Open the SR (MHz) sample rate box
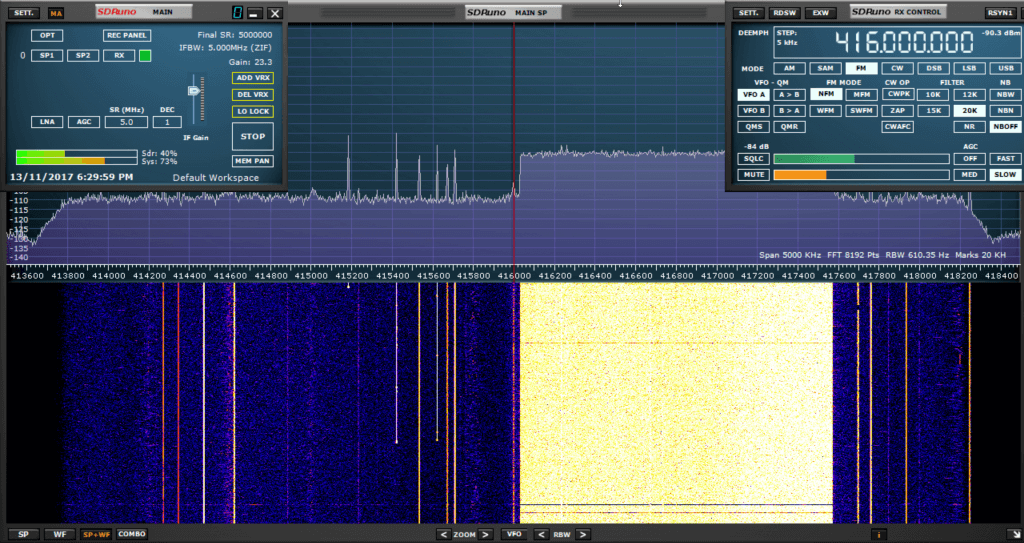 click(127, 122)
